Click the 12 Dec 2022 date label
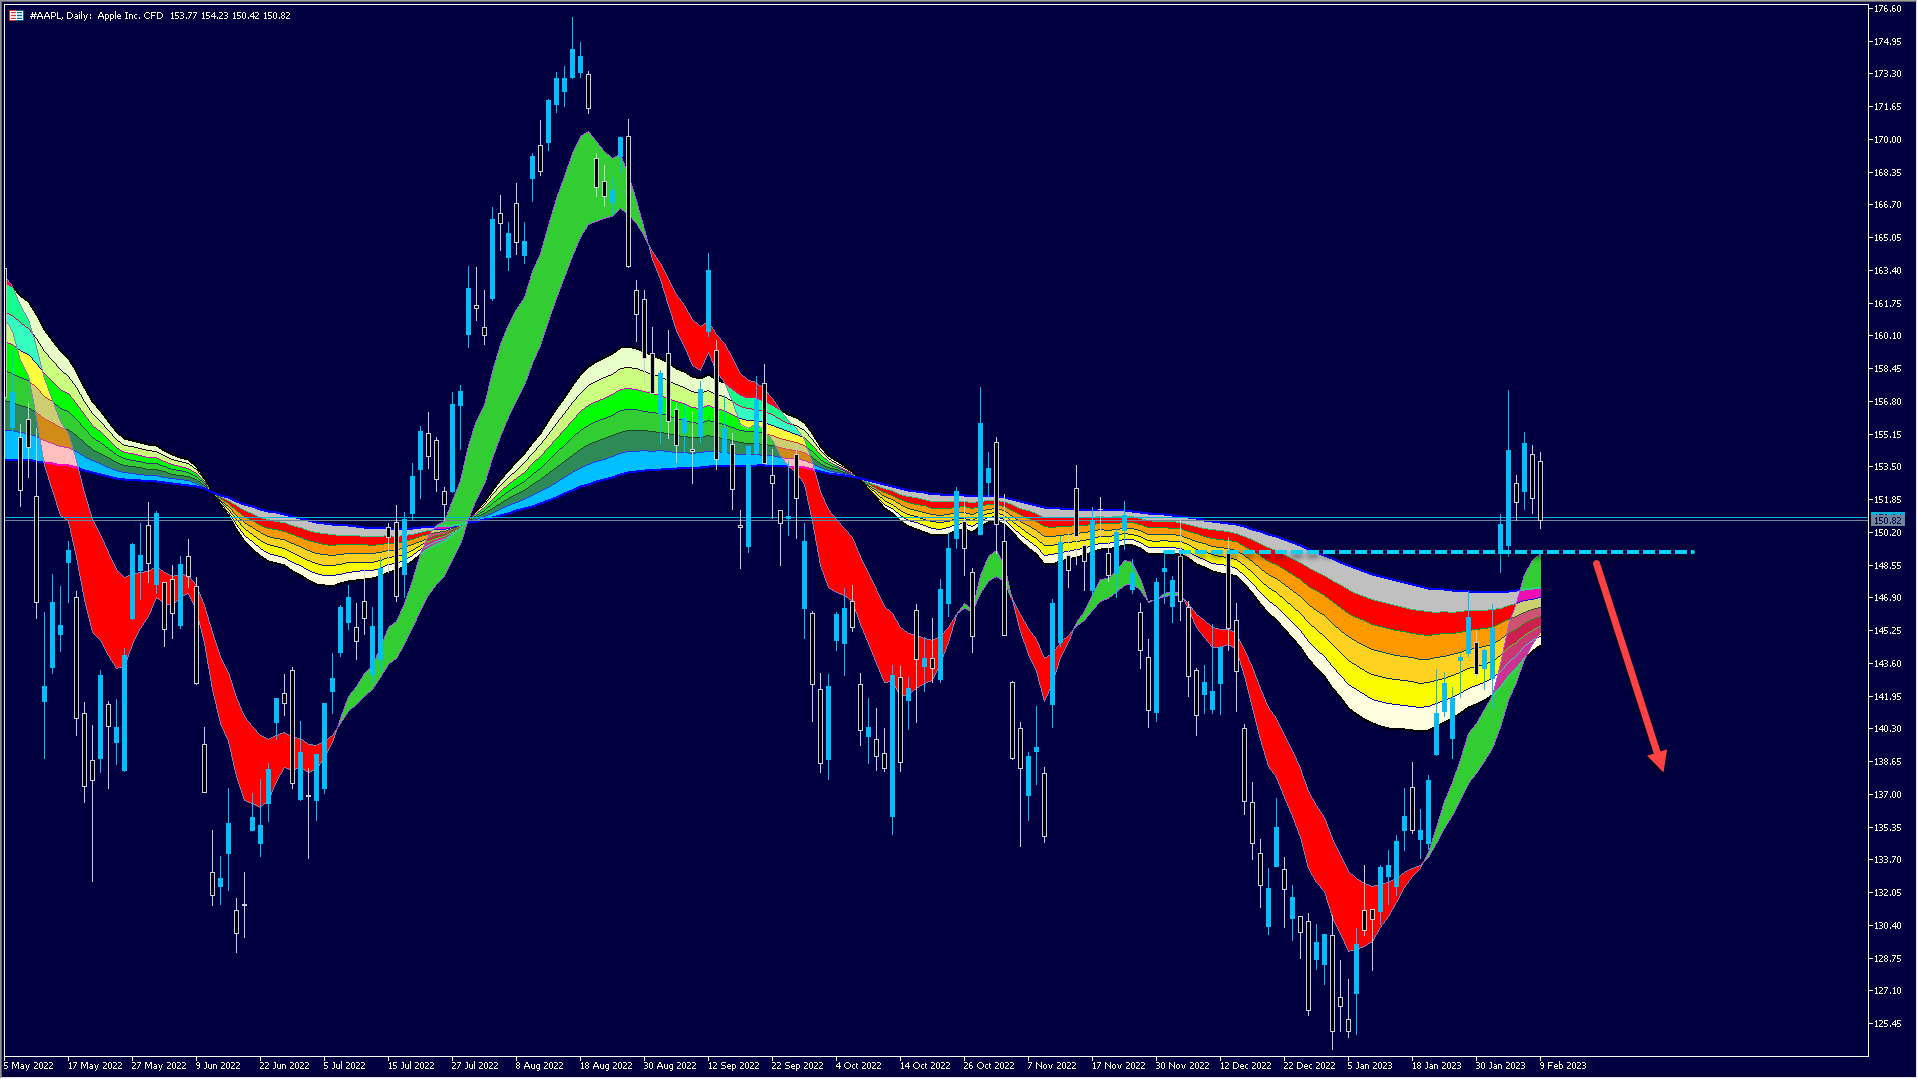The height and width of the screenshot is (1079, 1918). pyautogui.click(x=1246, y=1066)
